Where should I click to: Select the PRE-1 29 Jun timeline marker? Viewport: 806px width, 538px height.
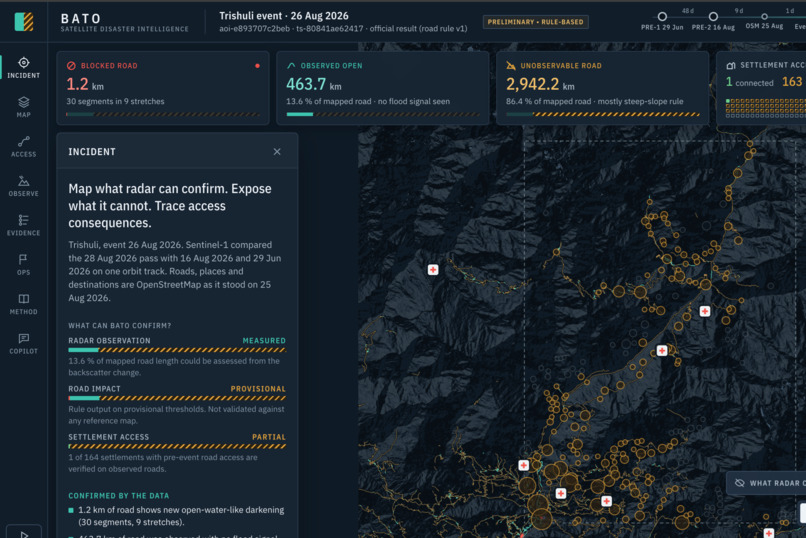[x=662, y=17]
